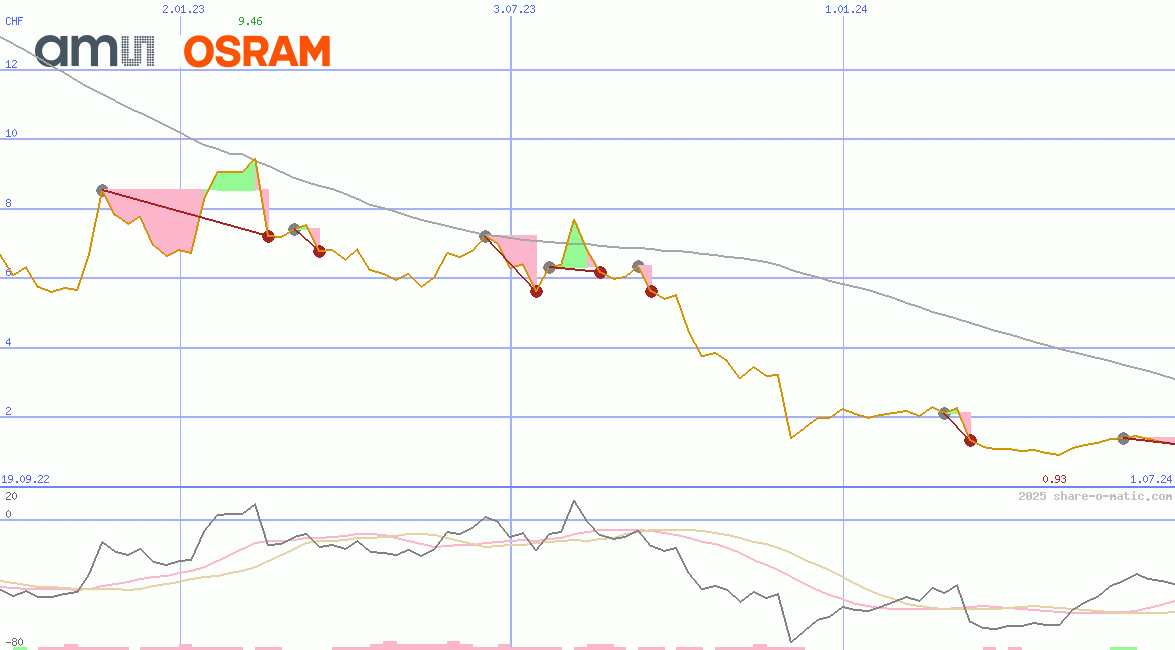Click the gray ams logo
The height and width of the screenshot is (650, 1175).
click(x=94, y=51)
